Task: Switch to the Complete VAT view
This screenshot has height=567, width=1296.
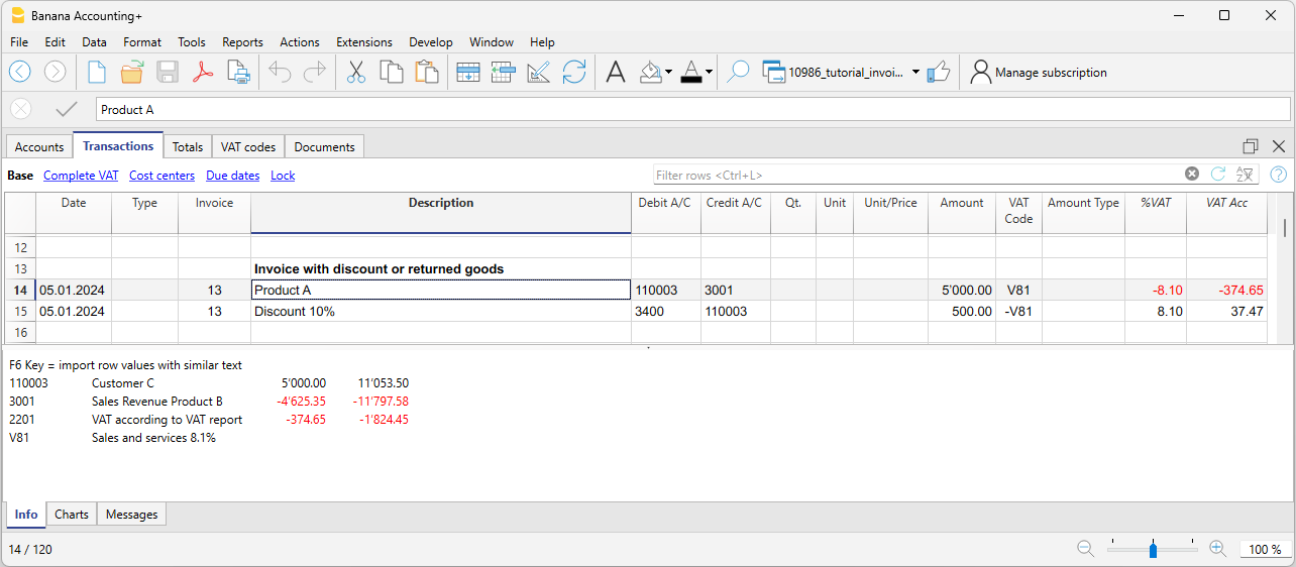Action: 81,175
